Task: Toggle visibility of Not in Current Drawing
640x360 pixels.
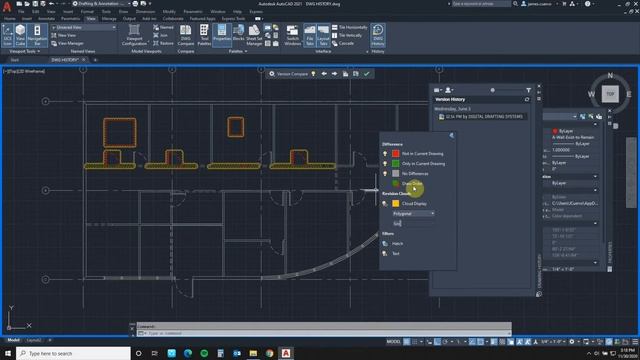Action: point(385,153)
